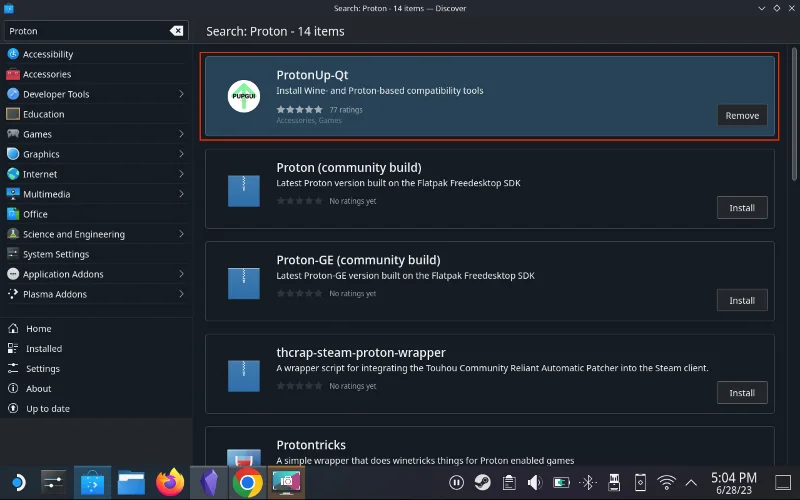Install Proton-GE (community build)

pos(742,301)
